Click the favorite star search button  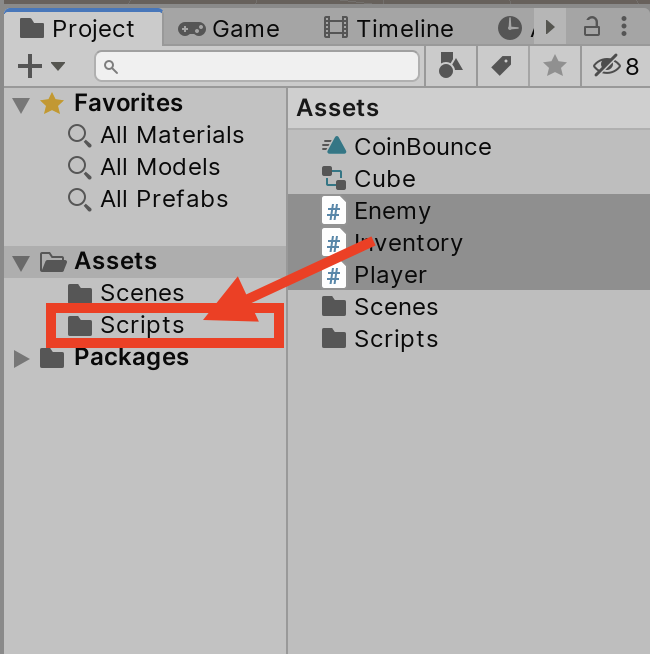(554, 67)
